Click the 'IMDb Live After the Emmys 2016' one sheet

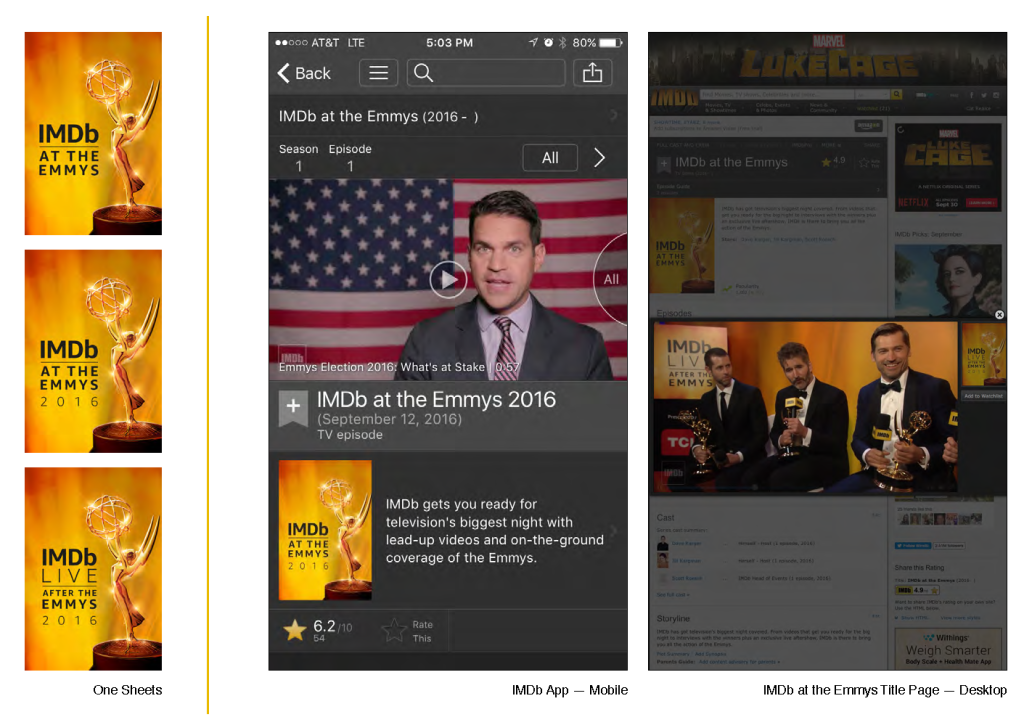tap(93, 569)
